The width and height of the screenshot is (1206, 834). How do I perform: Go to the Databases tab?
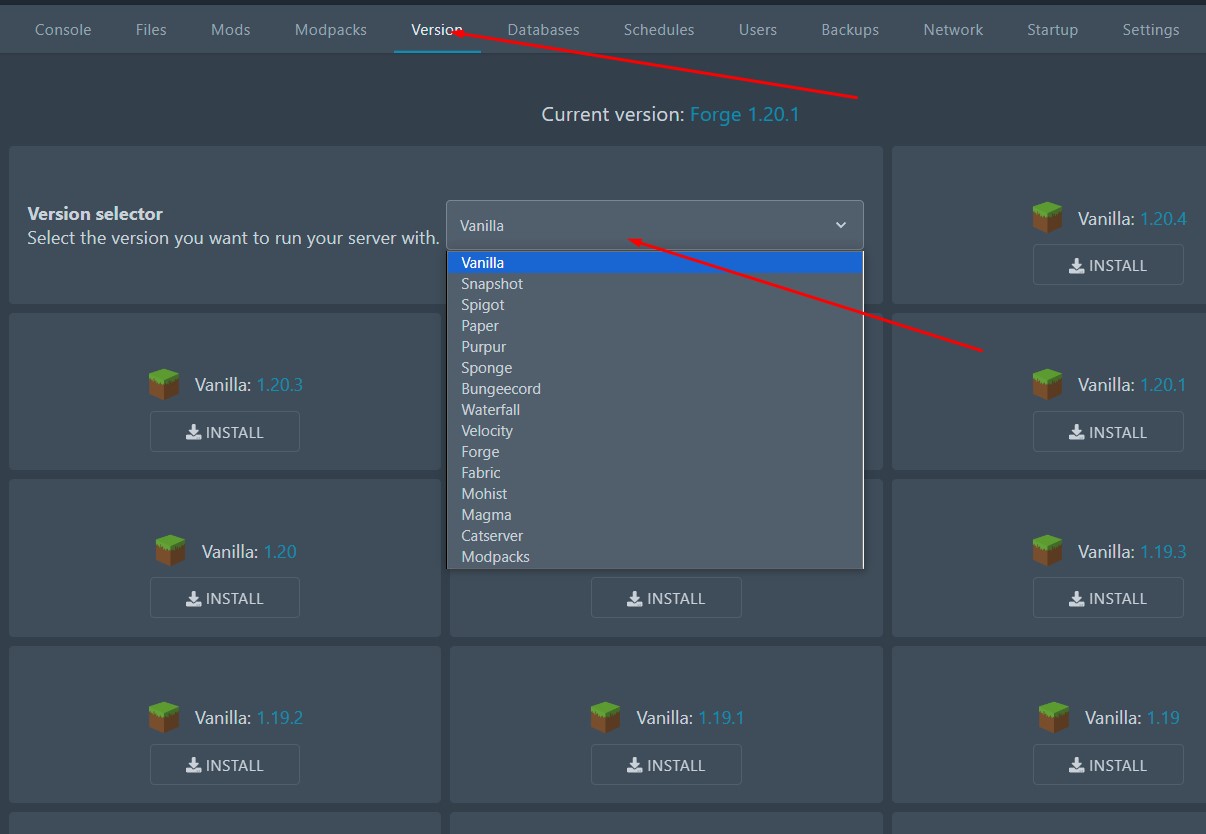tap(543, 29)
